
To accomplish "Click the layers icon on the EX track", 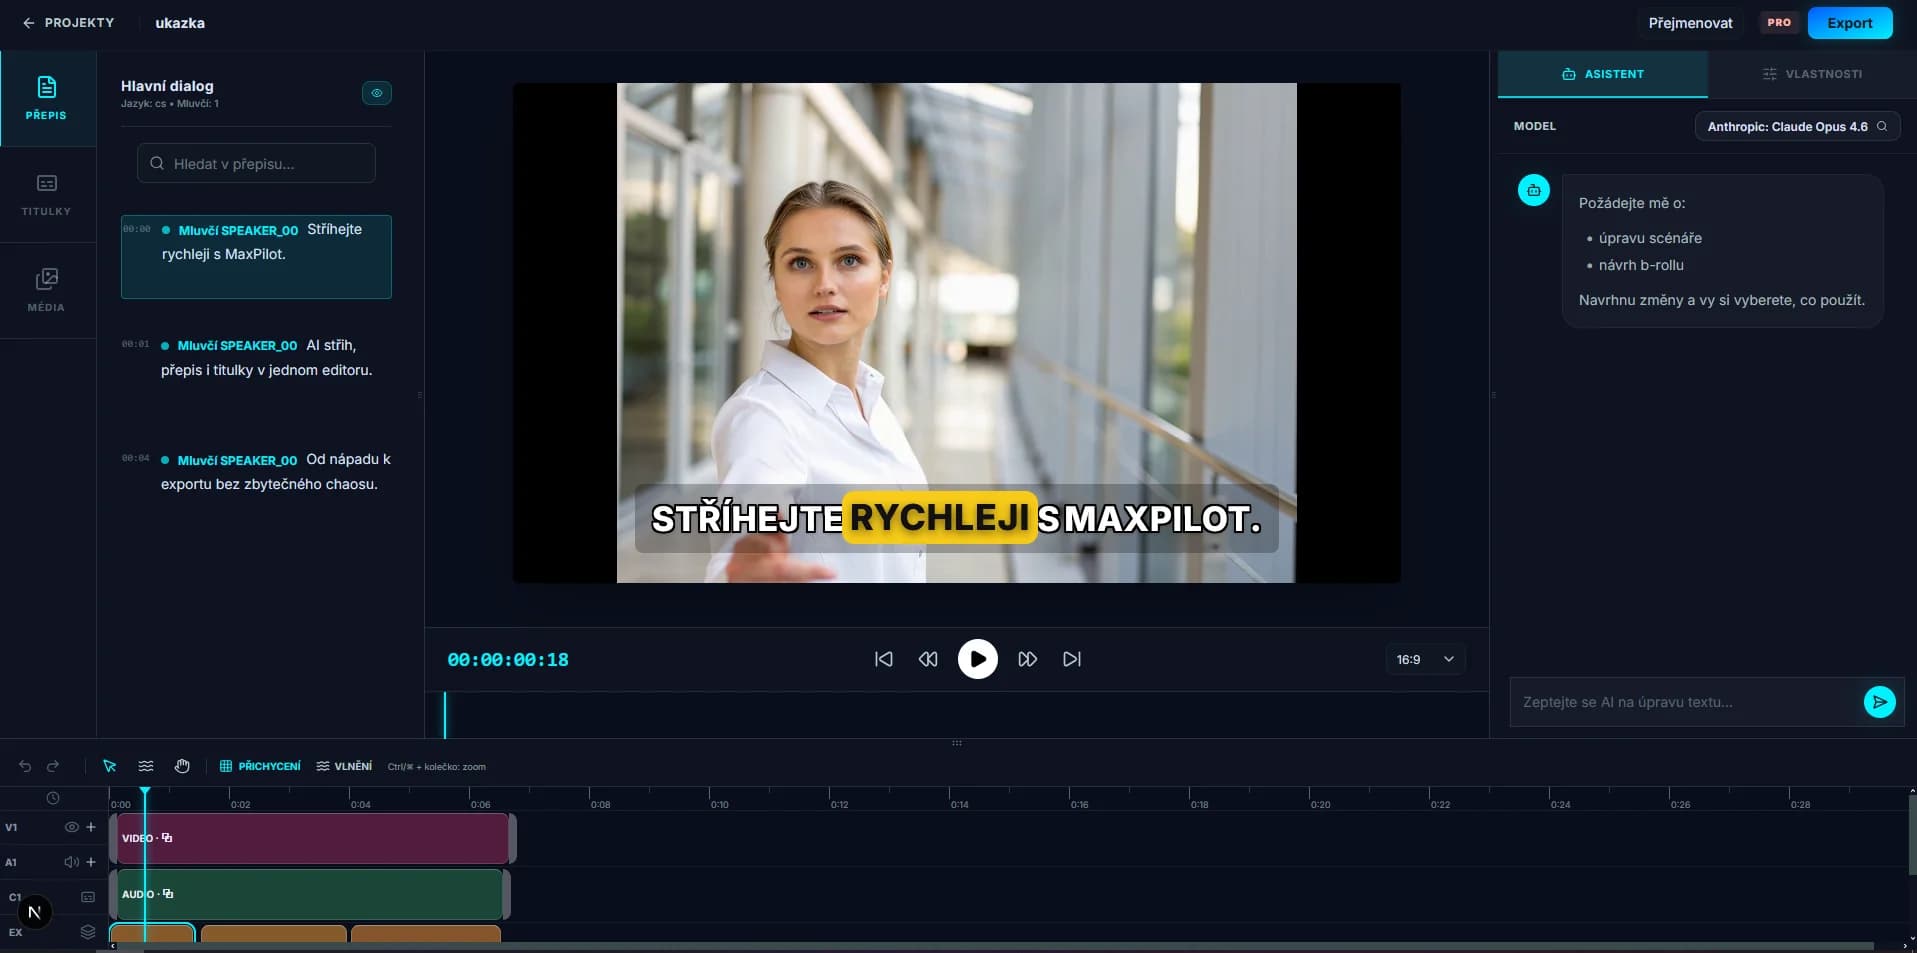I will coord(88,932).
